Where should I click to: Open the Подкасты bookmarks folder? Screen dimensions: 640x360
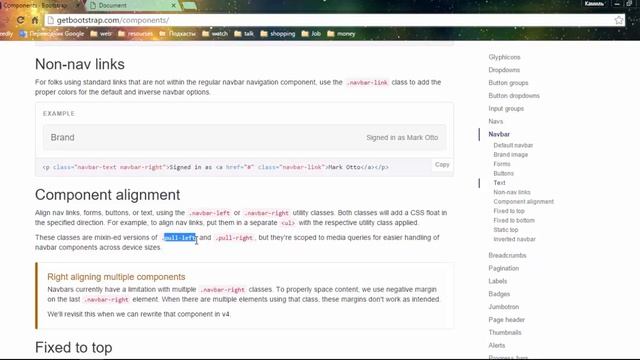(178, 34)
